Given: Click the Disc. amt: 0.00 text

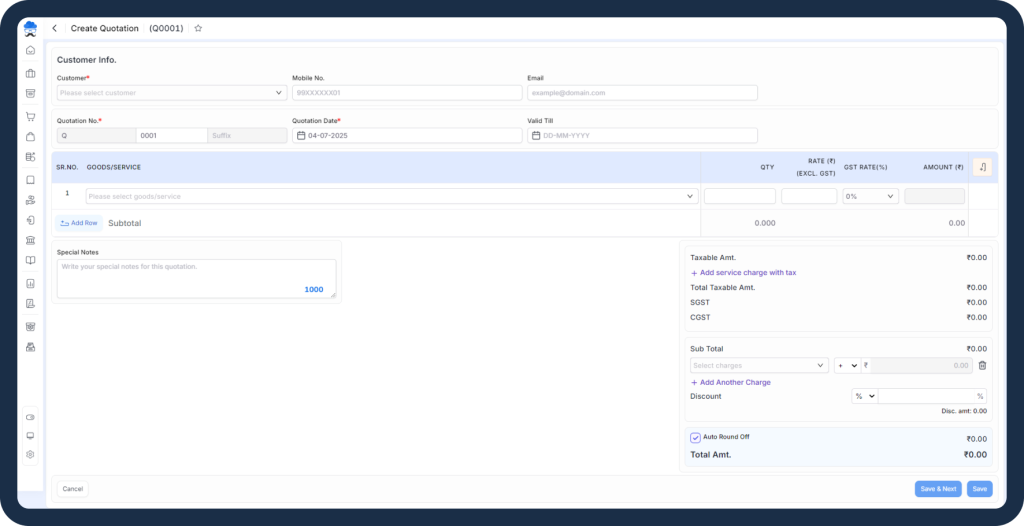Looking at the screenshot, I should click(964, 411).
